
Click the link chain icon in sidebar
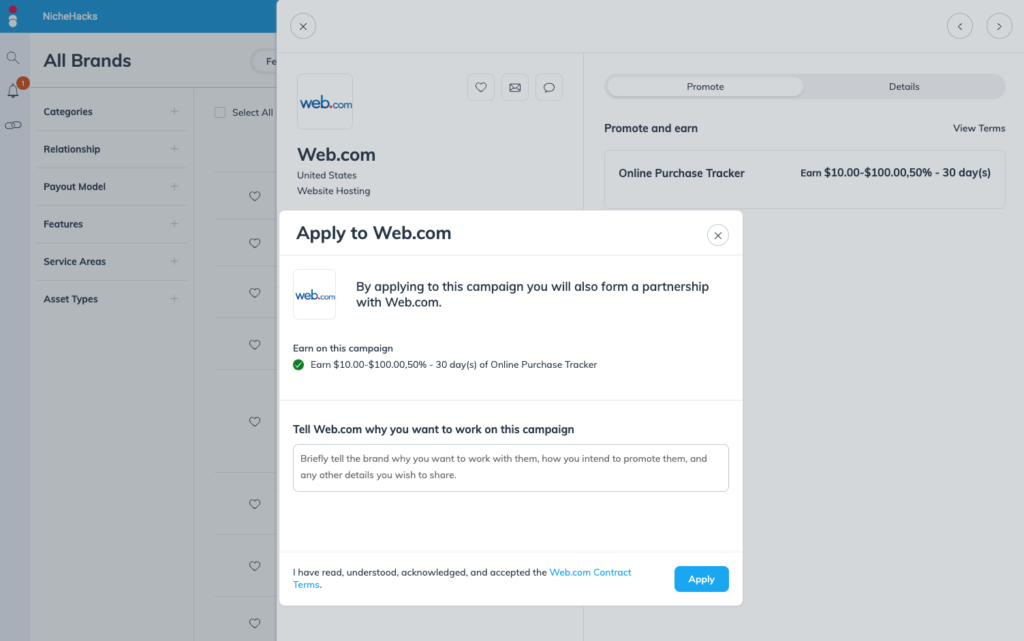pos(13,125)
